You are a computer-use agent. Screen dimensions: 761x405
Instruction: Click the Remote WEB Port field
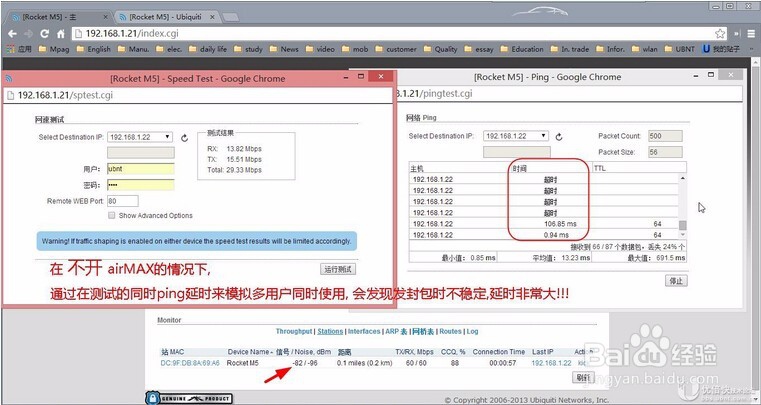pyautogui.click(x=122, y=201)
